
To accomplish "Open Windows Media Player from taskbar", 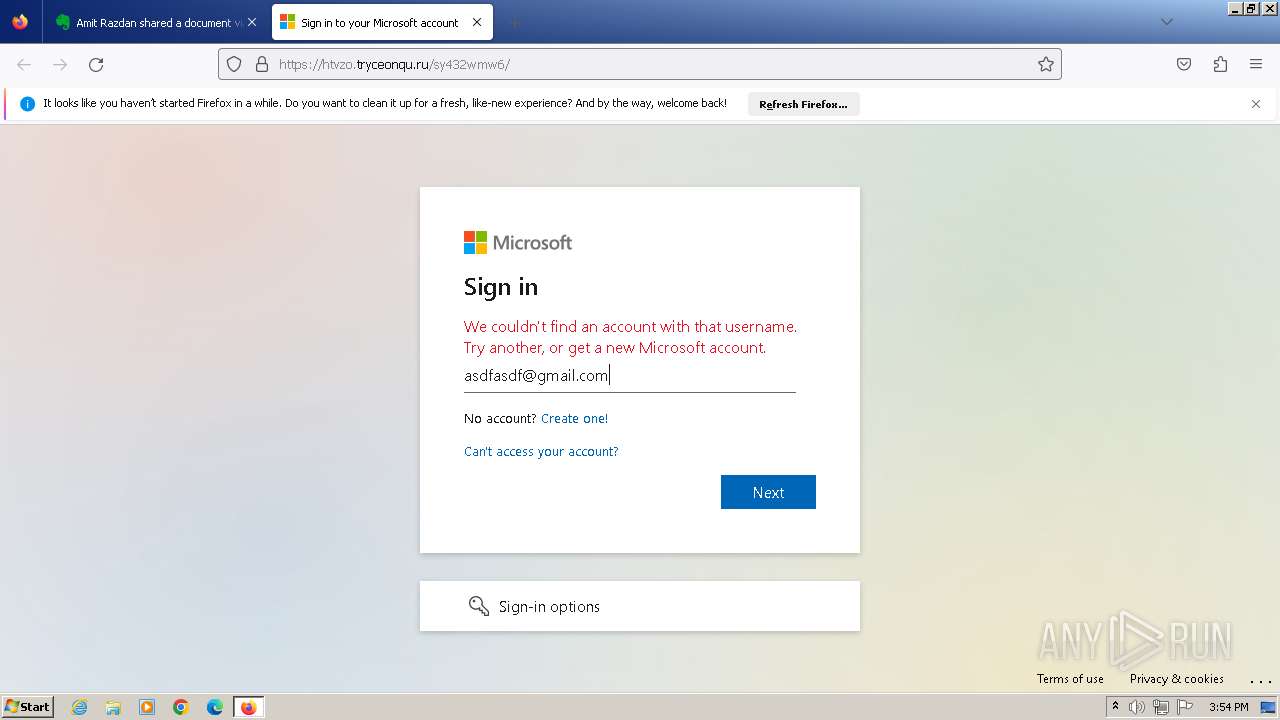I will click(147, 707).
